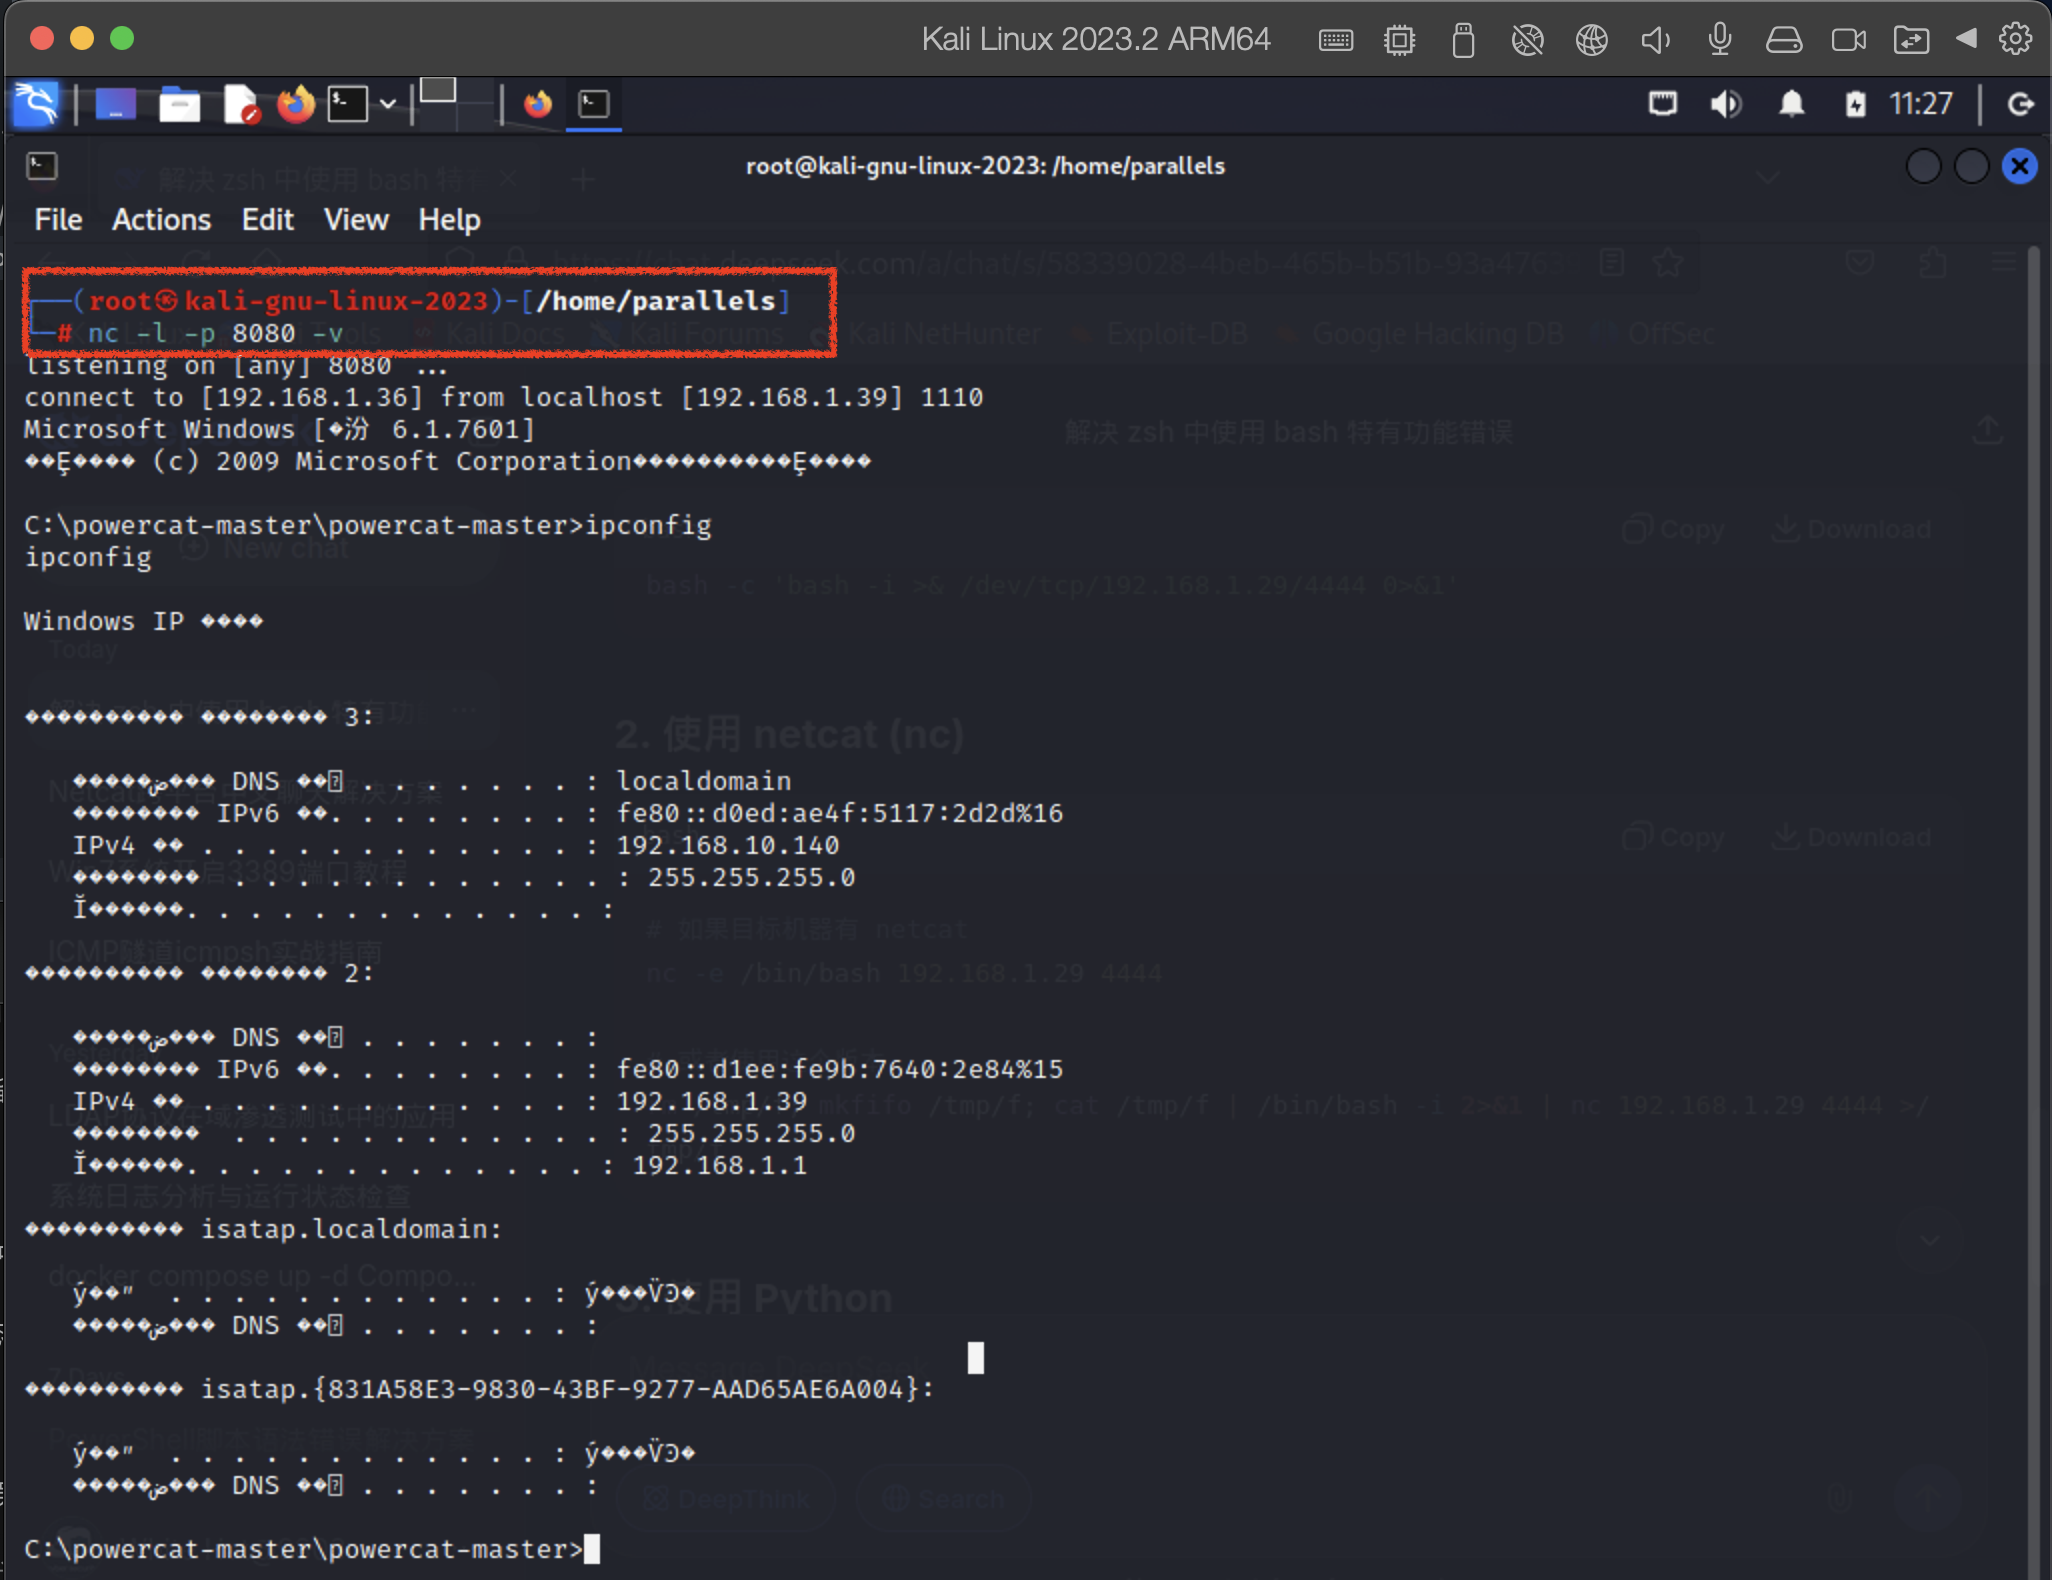Expand the collapsed Parallels toolbar arrow
Viewport: 2052px width, 1580px height.
1967,39
